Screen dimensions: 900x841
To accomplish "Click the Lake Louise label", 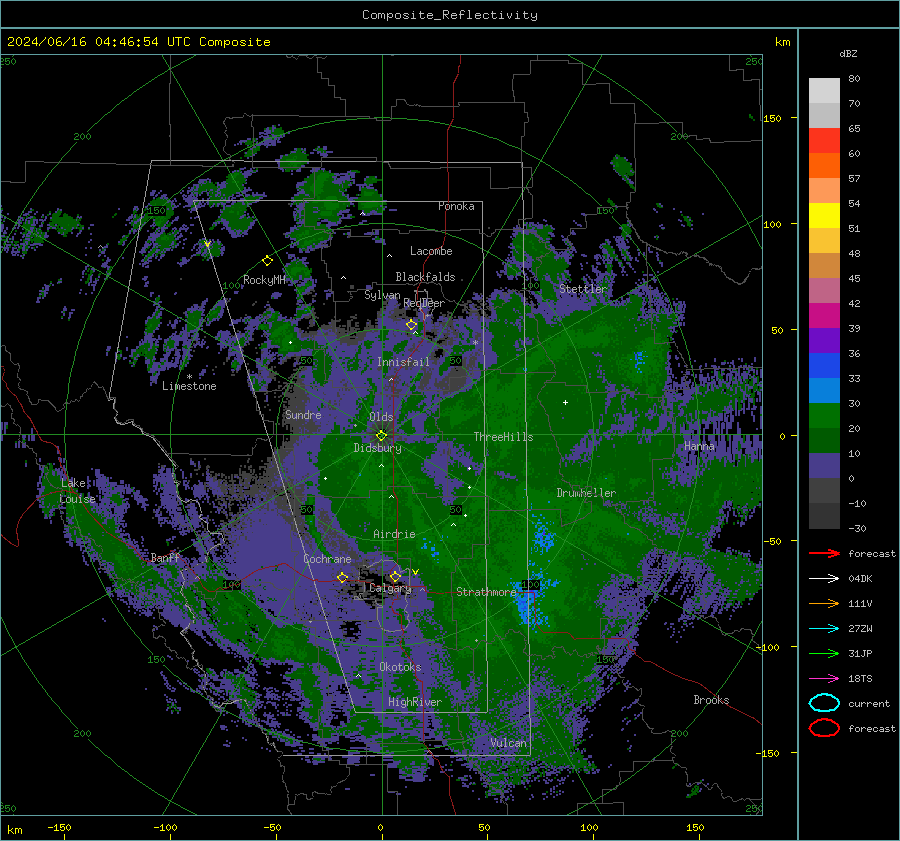I will click(78, 491).
